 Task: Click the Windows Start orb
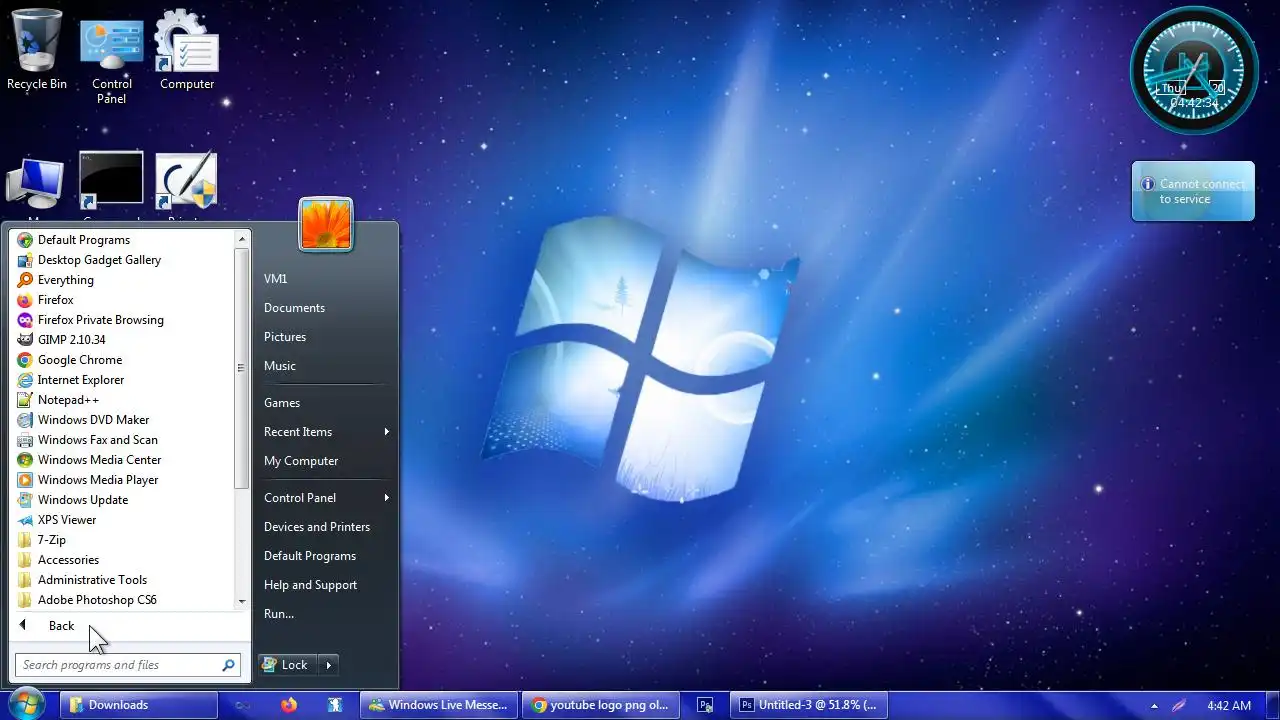click(x=27, y=704)
